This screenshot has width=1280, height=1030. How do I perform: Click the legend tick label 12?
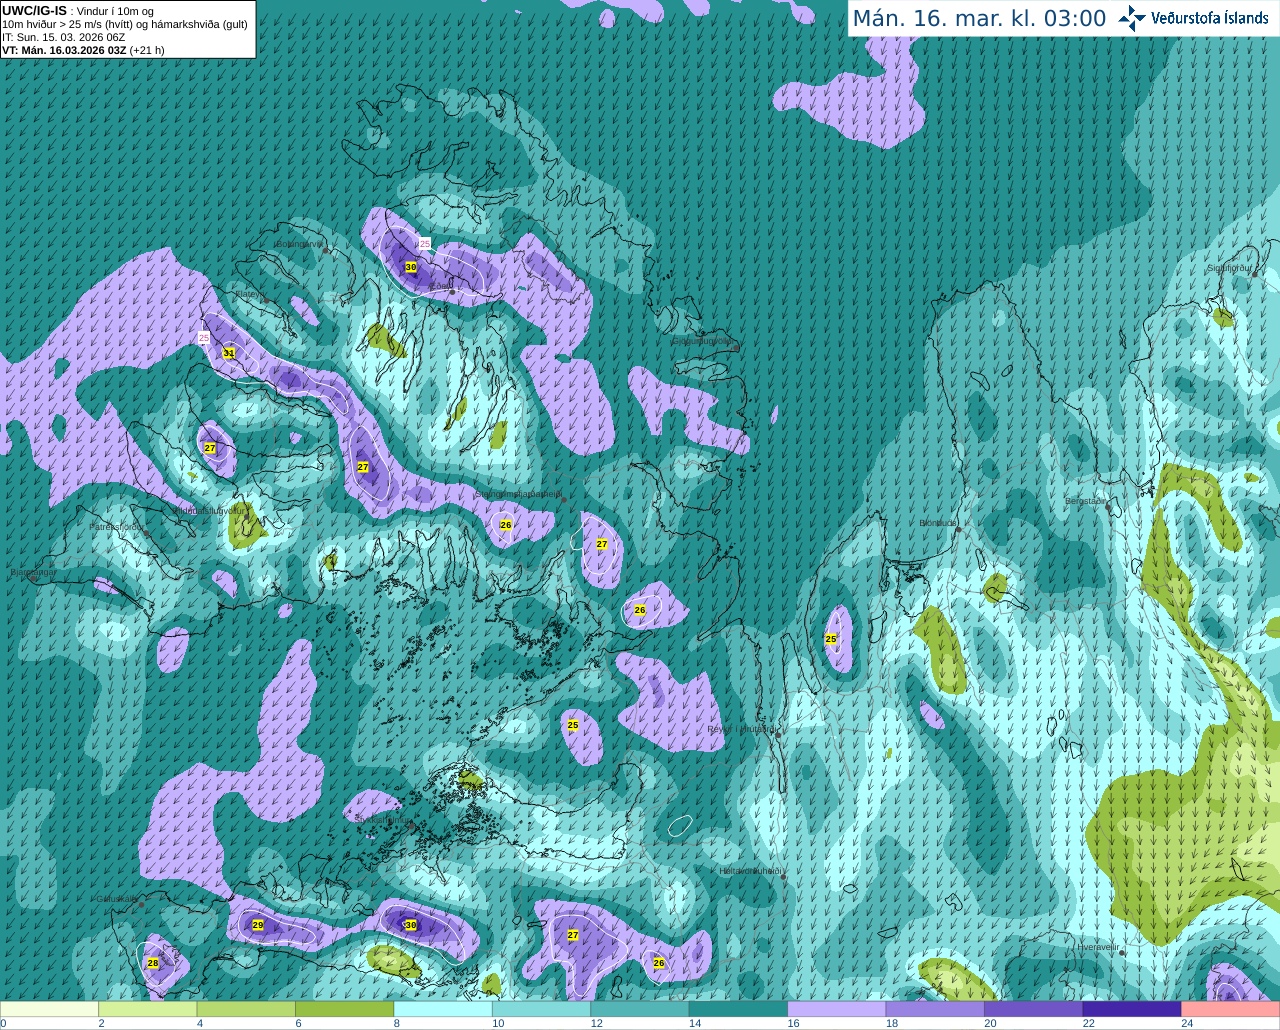point(596,1023)
